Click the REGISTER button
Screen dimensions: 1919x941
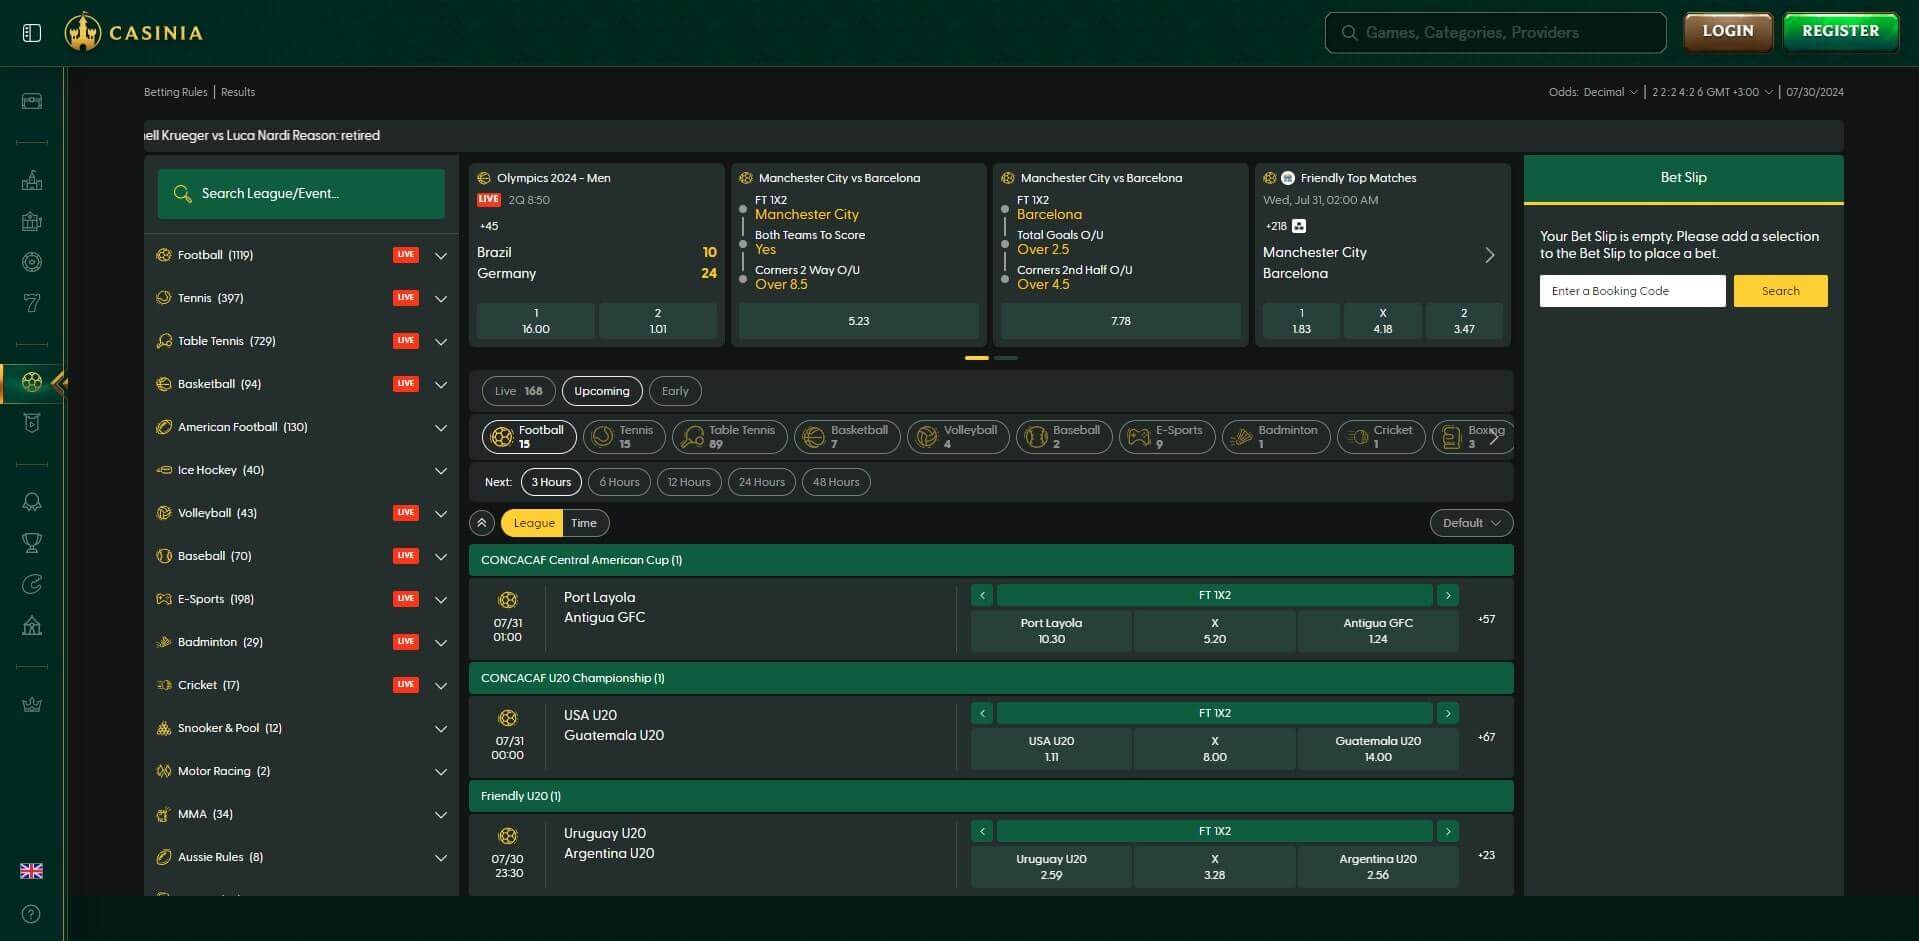point(1840,32)
